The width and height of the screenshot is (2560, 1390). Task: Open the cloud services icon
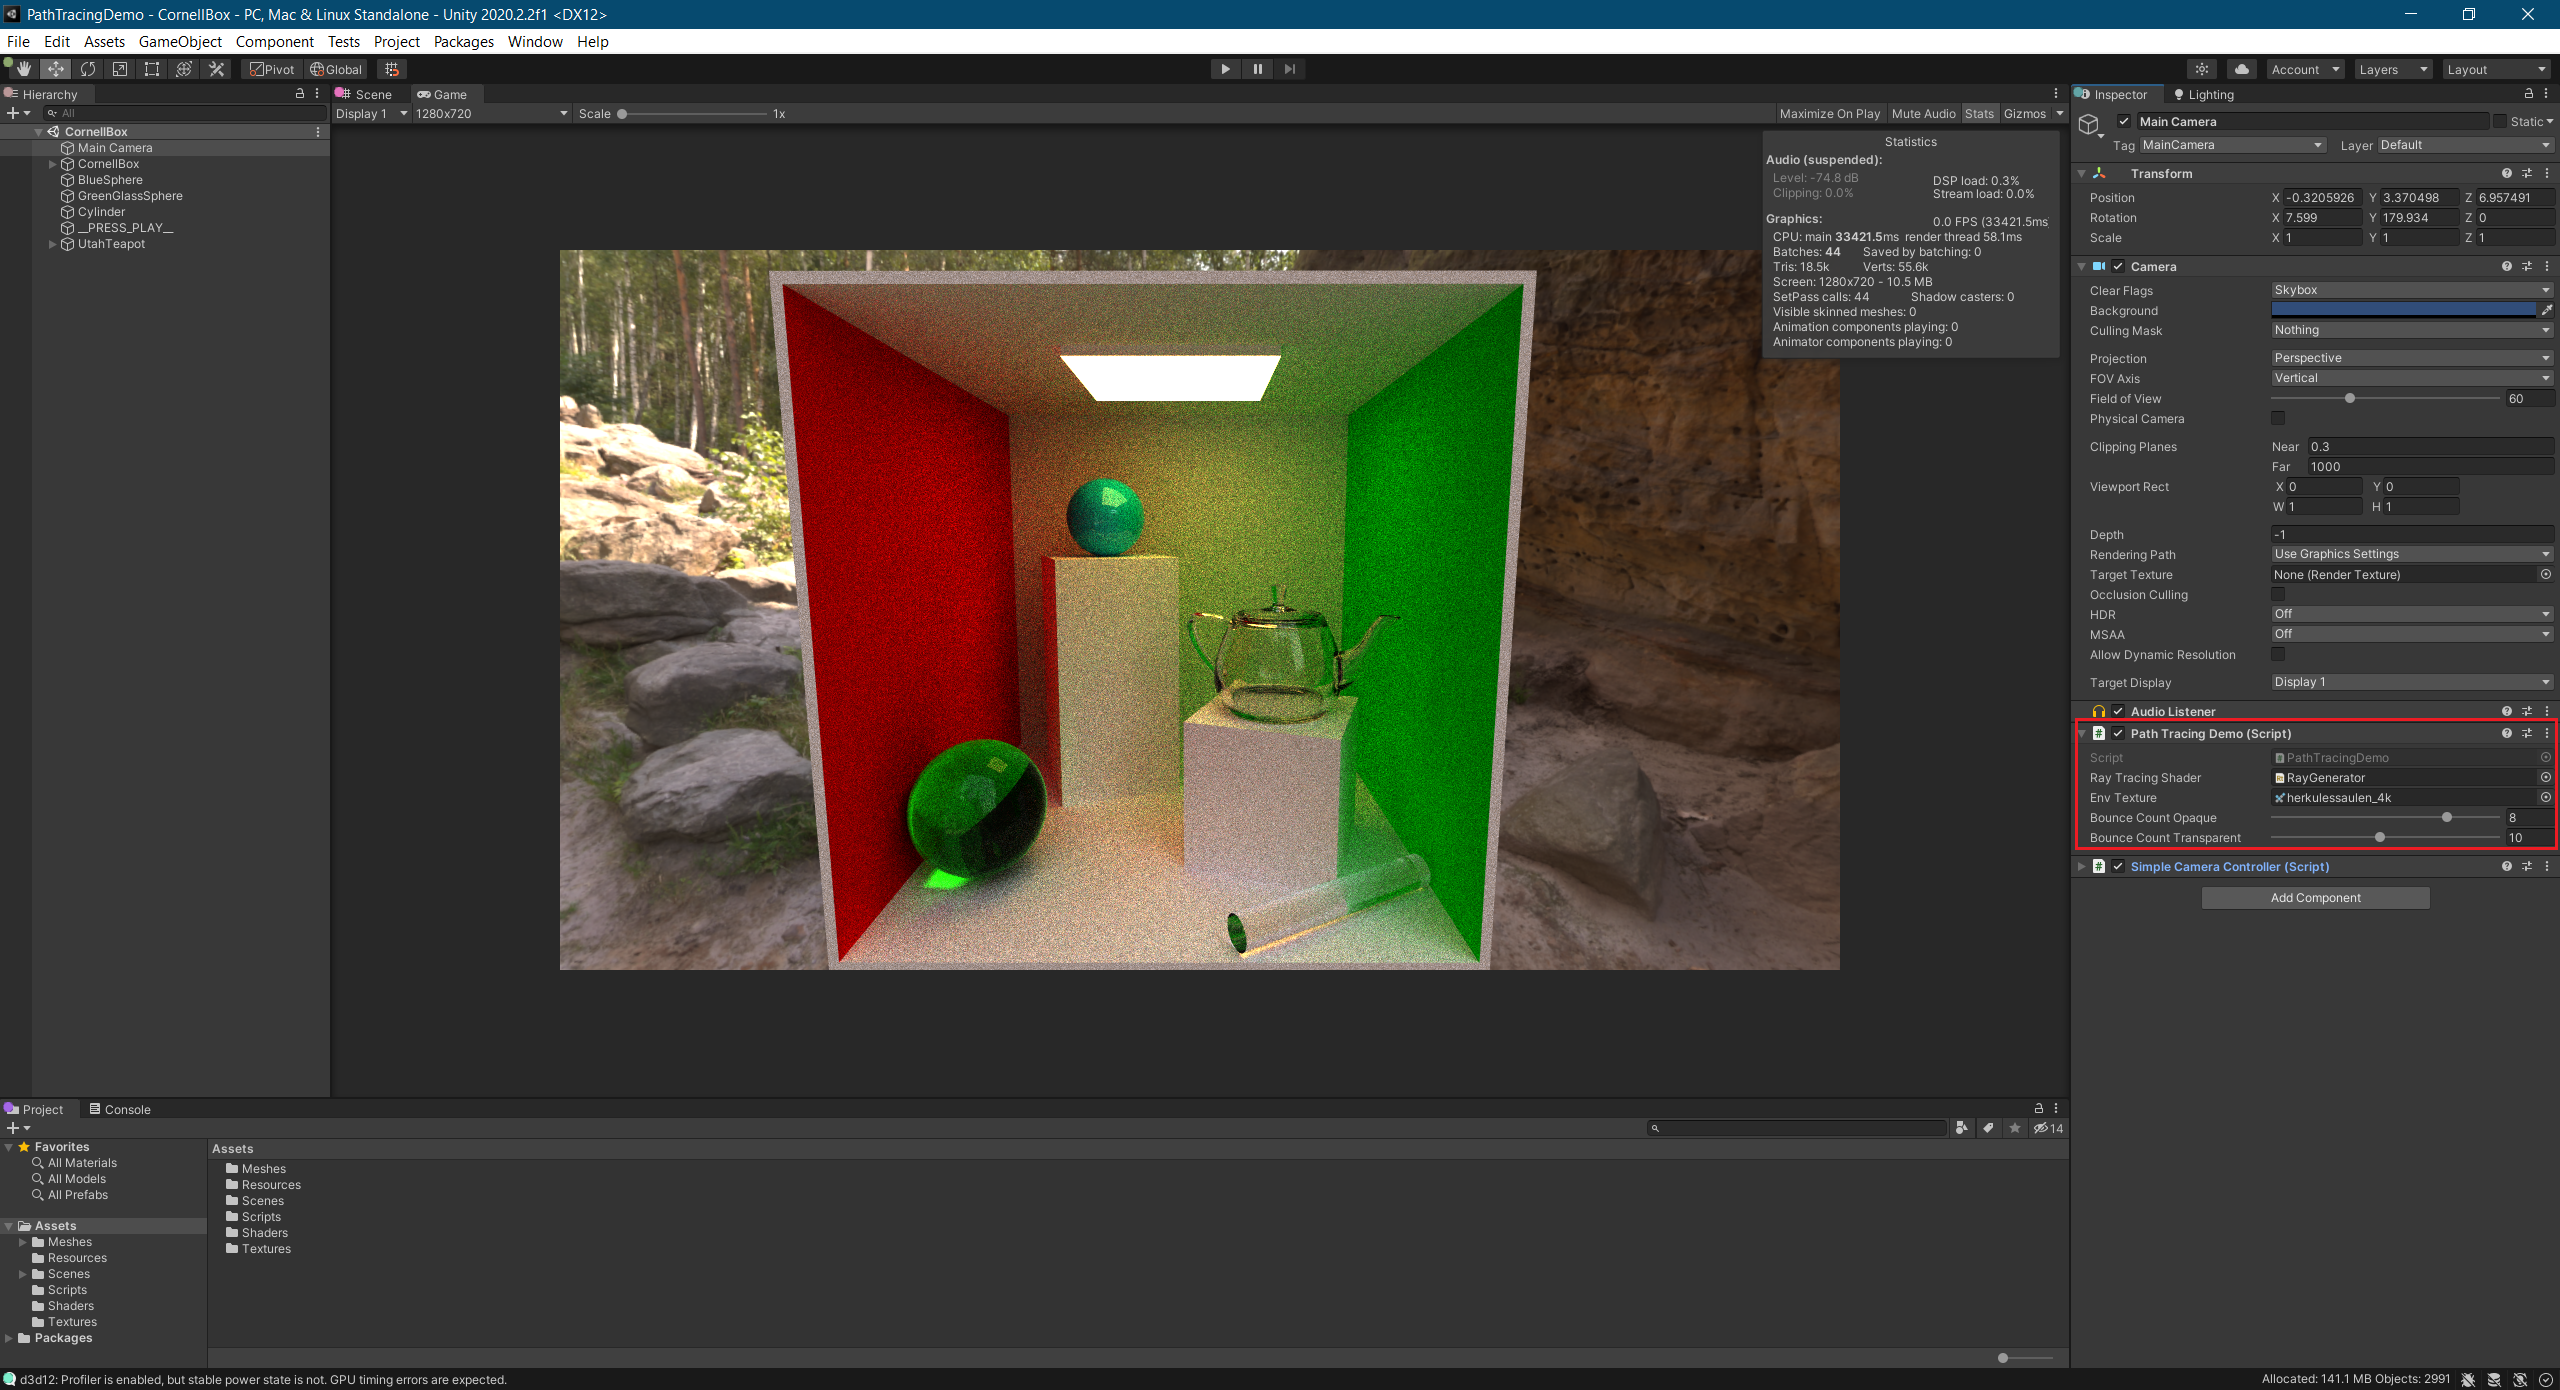(2241, 69)
